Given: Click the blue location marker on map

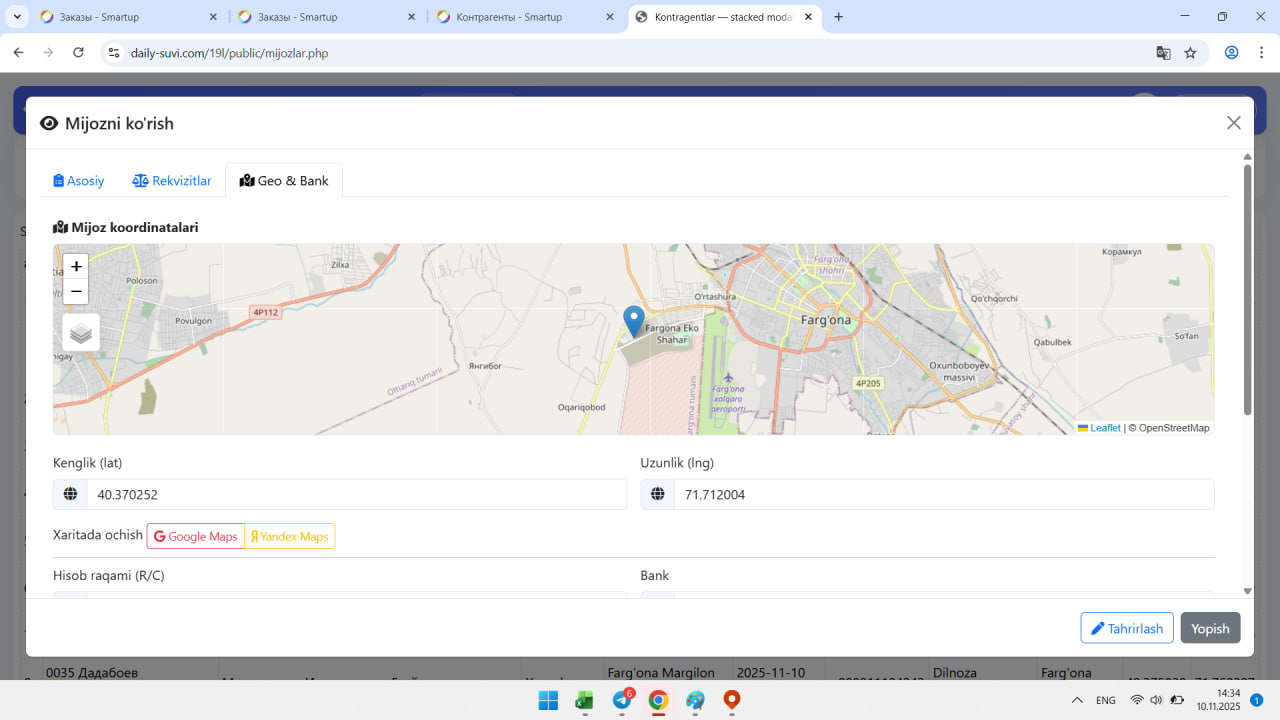Looking at the screenshot, I should pyautogui.click(x=633, y=320).
